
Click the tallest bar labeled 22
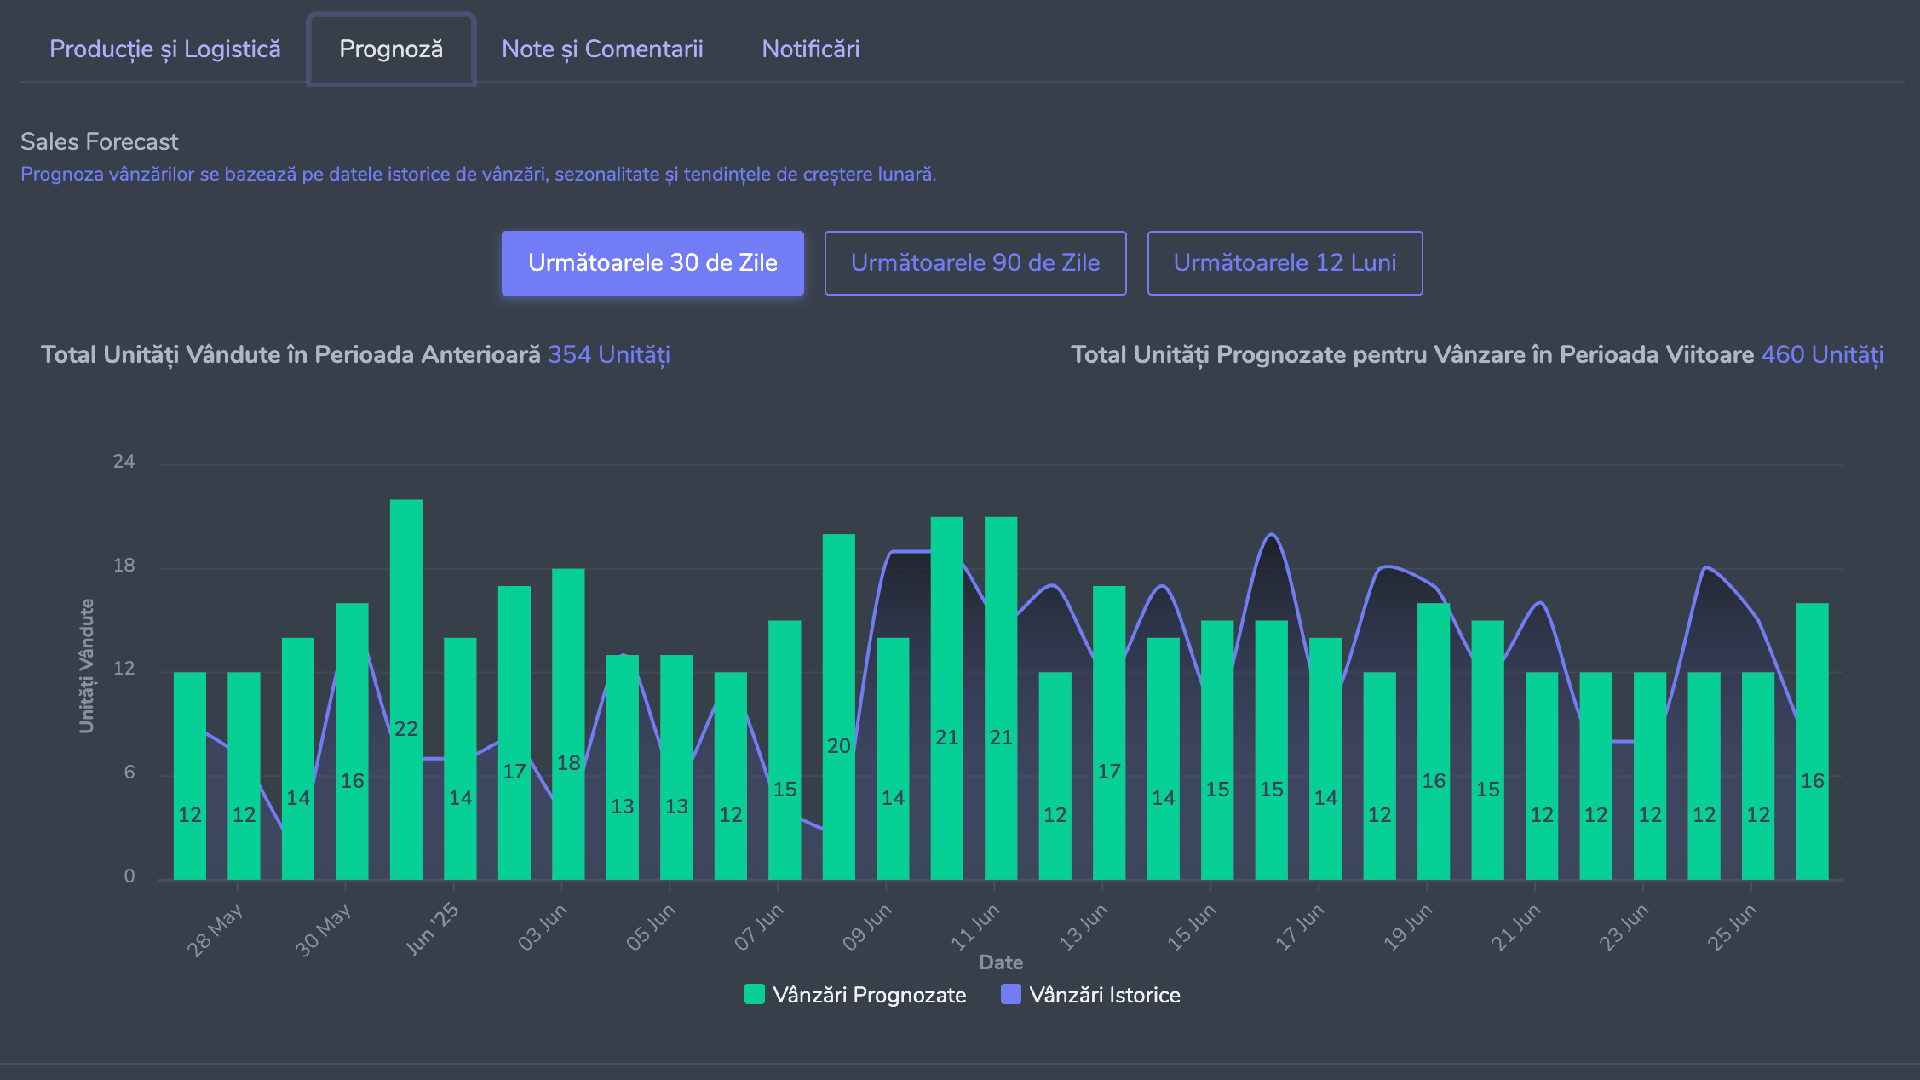pos(406,689)
